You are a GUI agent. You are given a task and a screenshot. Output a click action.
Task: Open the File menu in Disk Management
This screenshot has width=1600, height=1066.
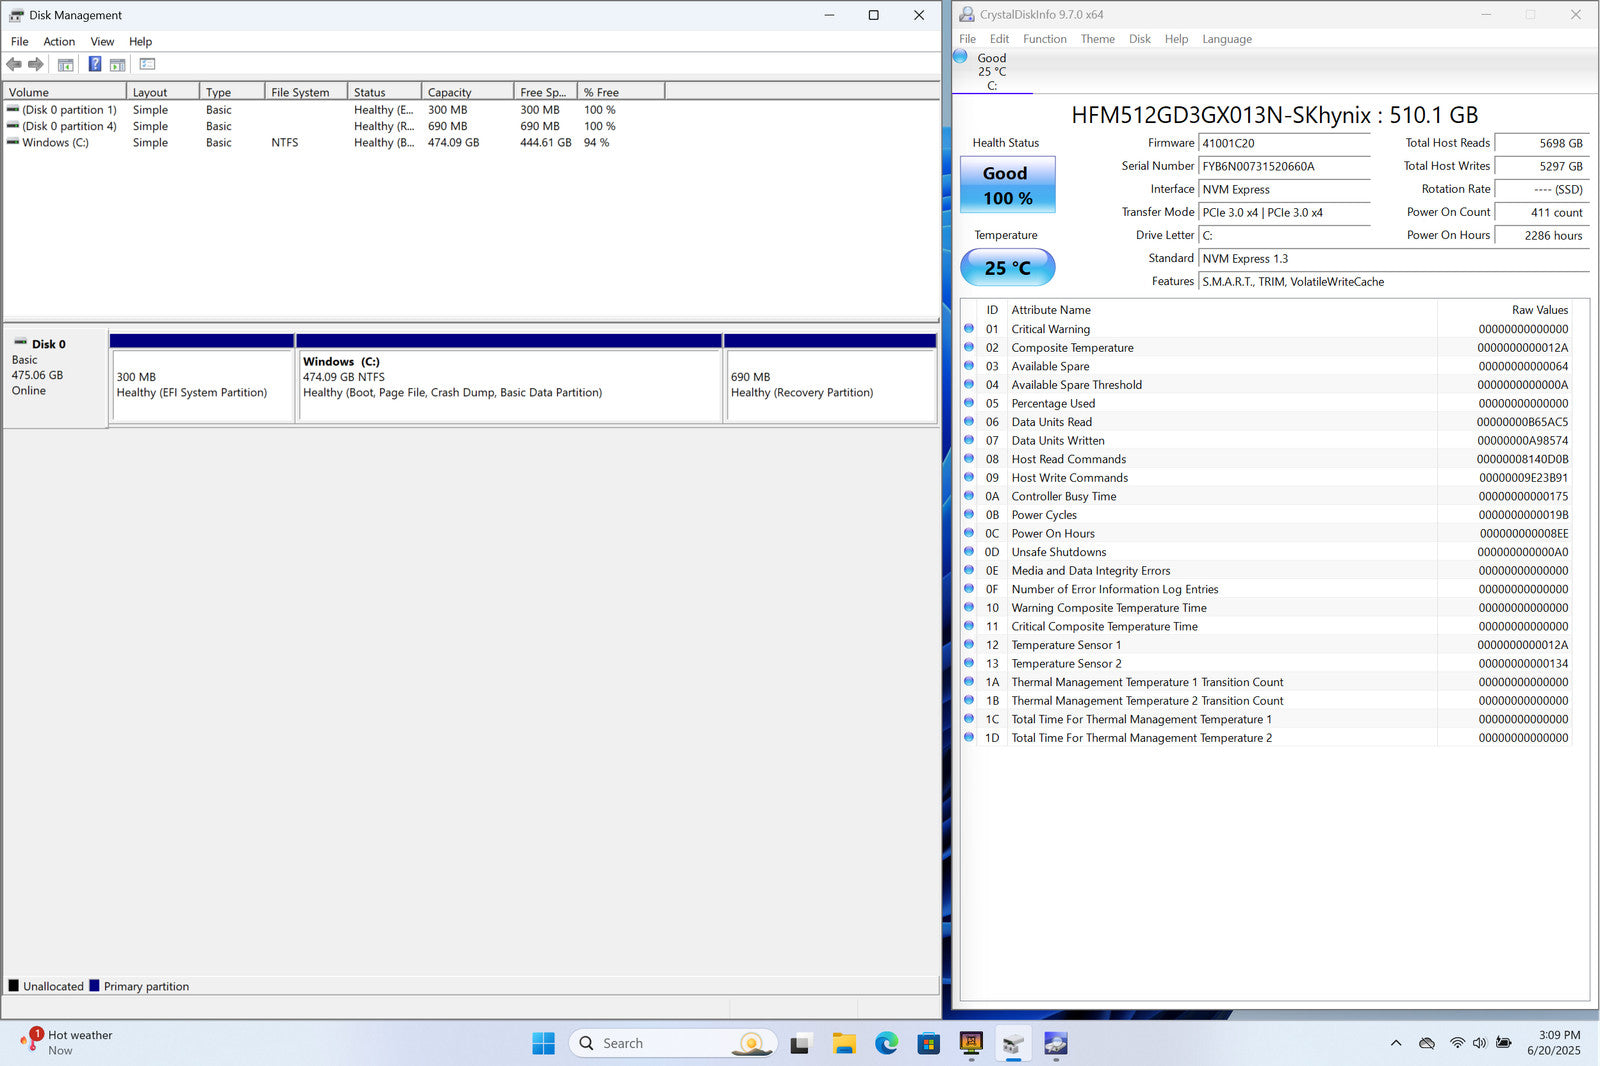19,41
